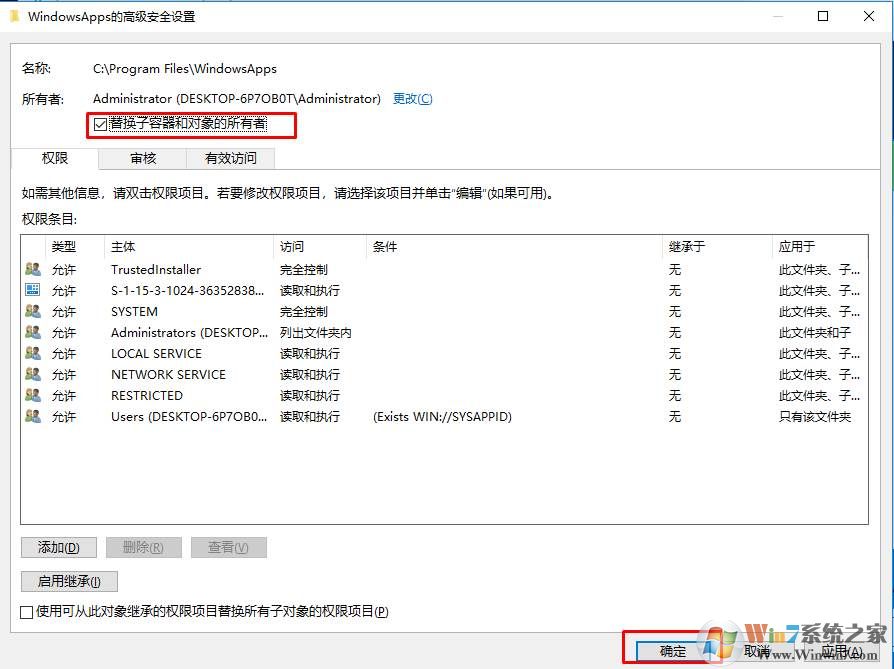Toggle 替换子容器和对象的所有者 checkbox
The width and height of the screenshot is (894, 669).
click(100, 124)
